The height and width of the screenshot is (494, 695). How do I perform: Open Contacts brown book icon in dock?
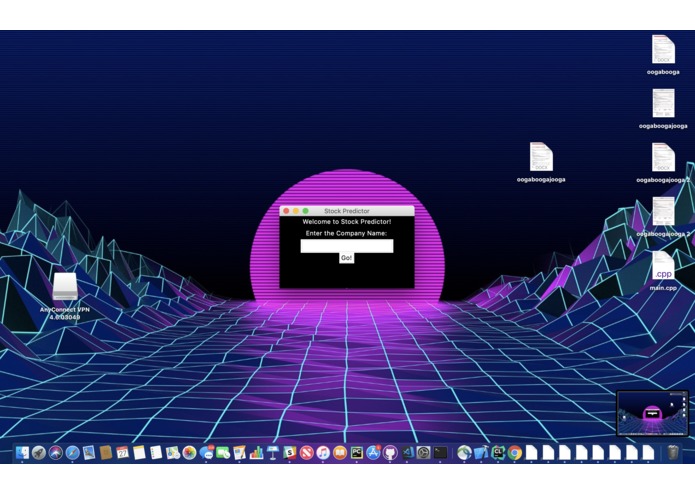(106, 452)
